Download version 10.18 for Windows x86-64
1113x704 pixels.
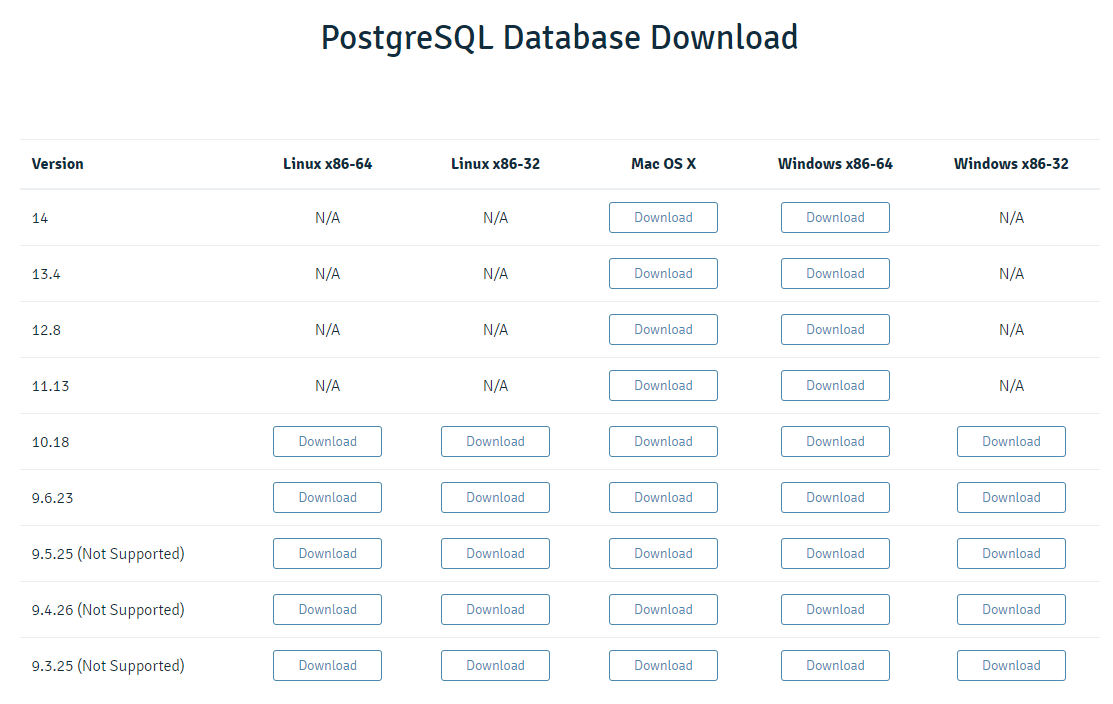[835, 441]
